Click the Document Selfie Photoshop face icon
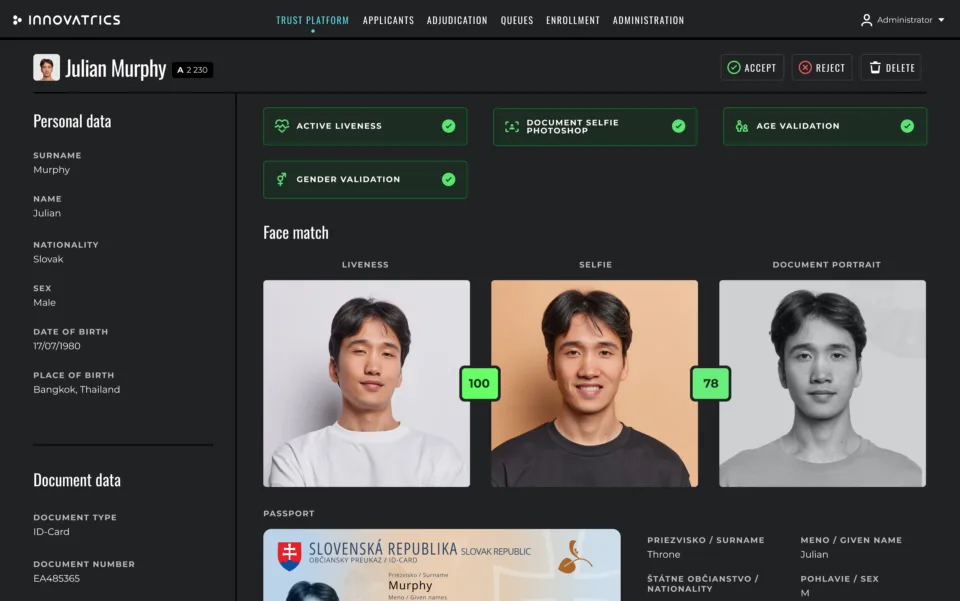The image size is (960, 601). tap(512, 127)
